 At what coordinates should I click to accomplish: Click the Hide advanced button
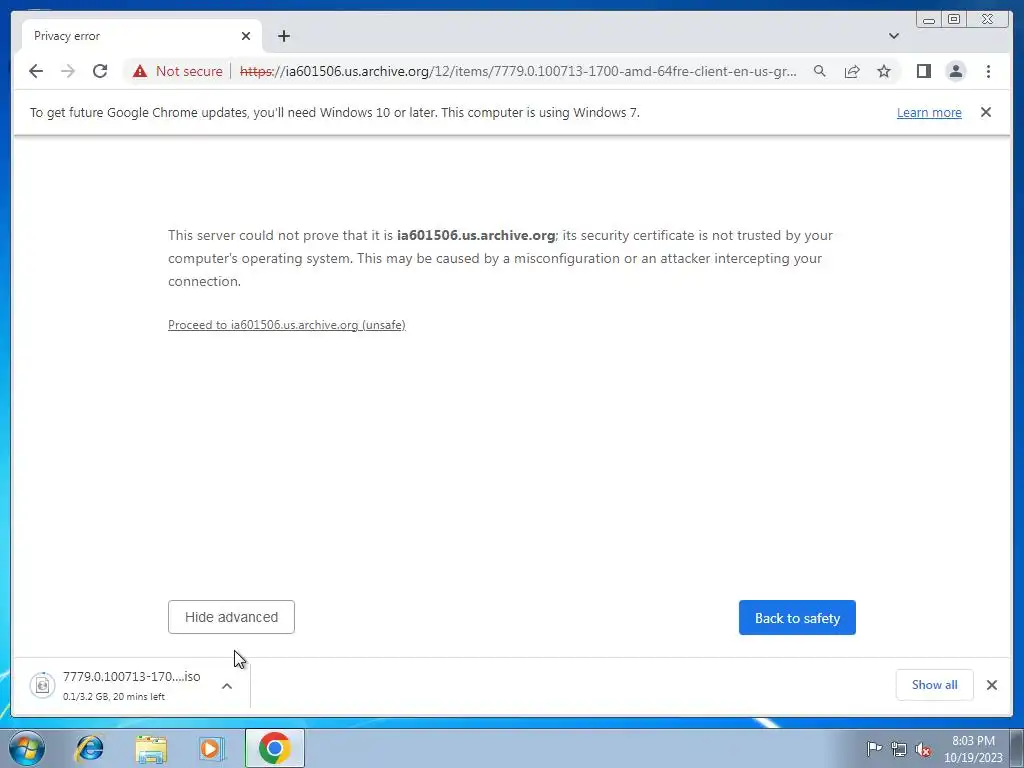click(x=231, y=617)
